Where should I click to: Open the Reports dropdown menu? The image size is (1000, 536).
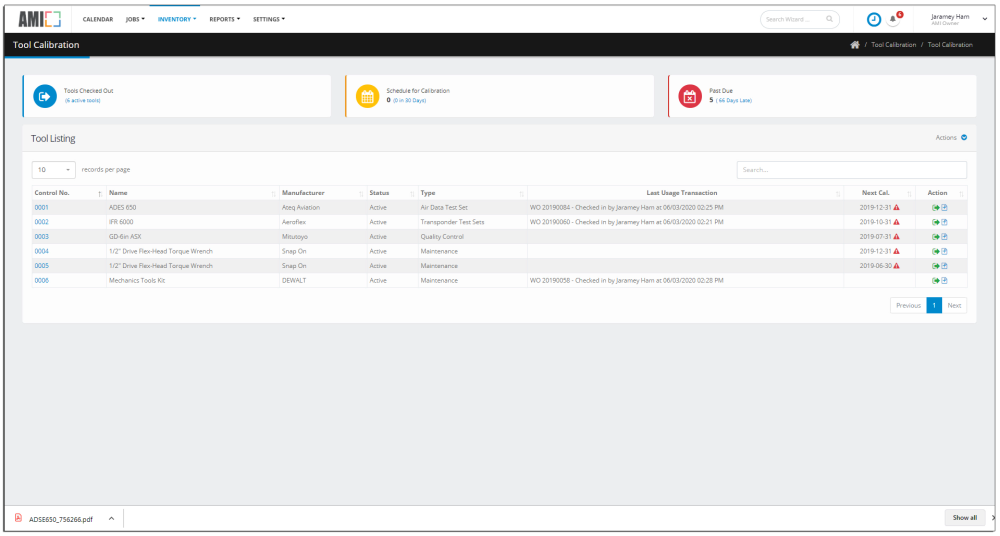[x=224, y=19]
